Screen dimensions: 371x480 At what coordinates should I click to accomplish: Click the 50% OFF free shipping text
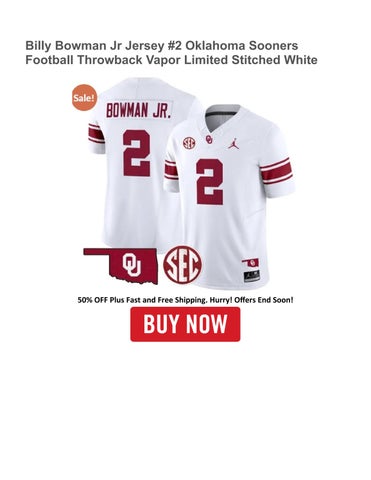[x=185, y=300]
